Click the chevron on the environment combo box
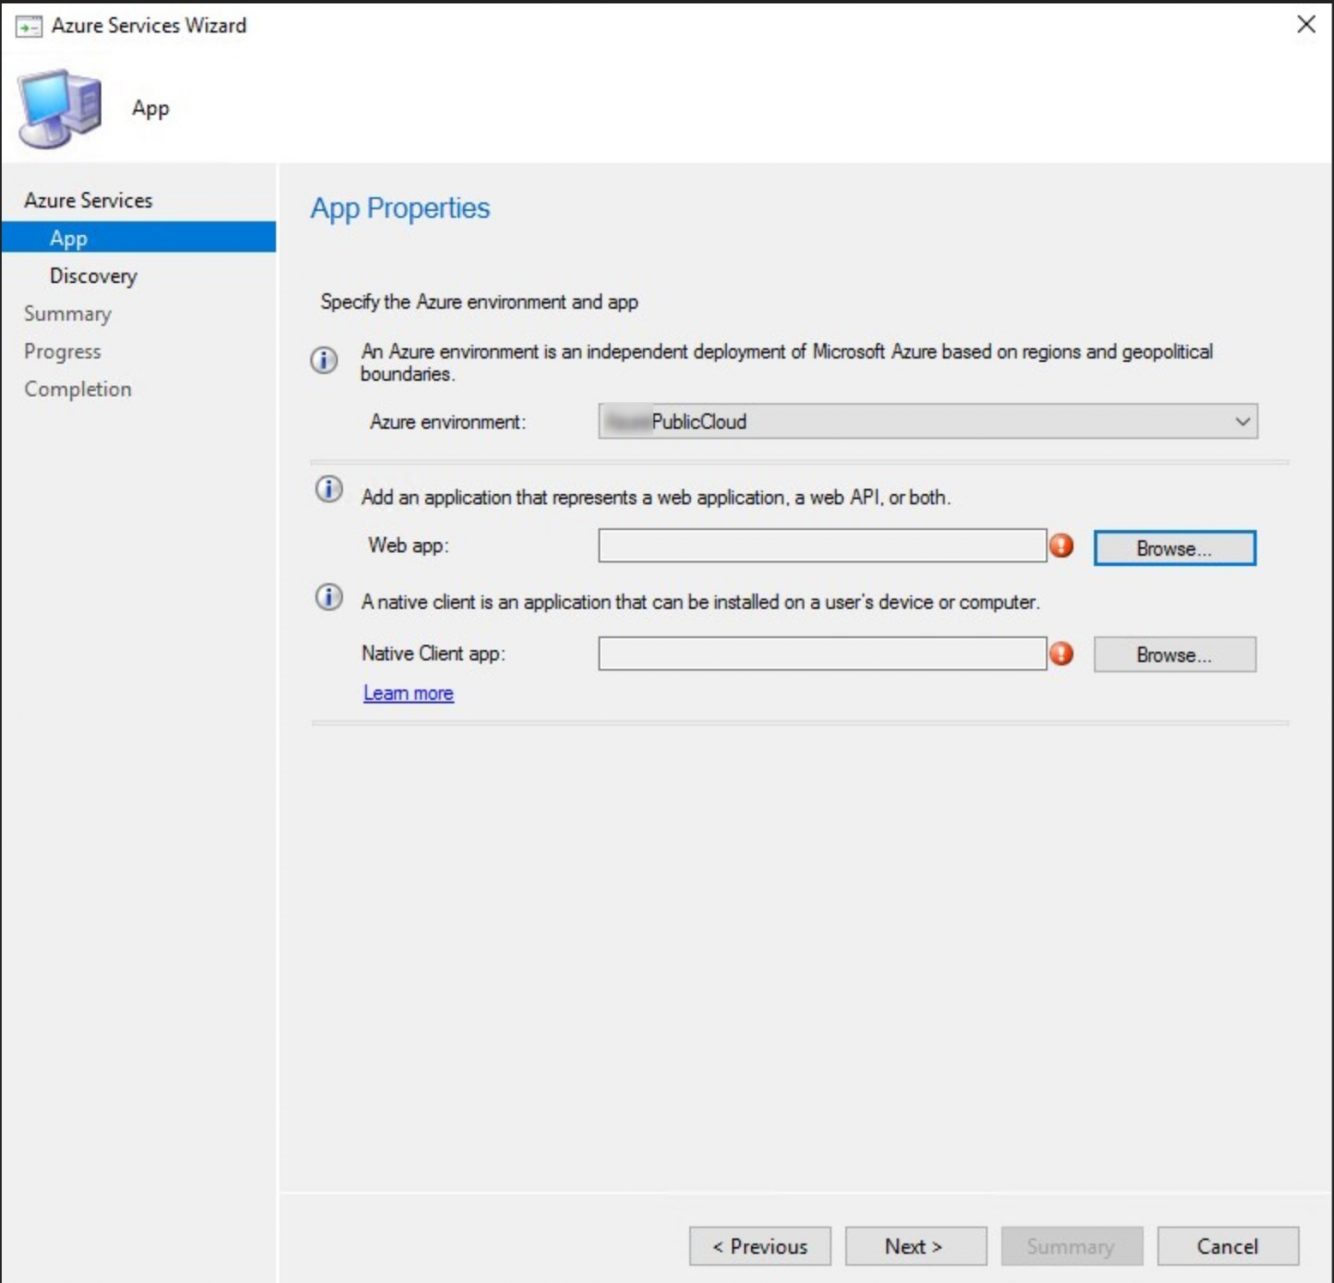The width and height of the screenshot is (1334, 1283). pyautogui.click(x=1243, y=421)
